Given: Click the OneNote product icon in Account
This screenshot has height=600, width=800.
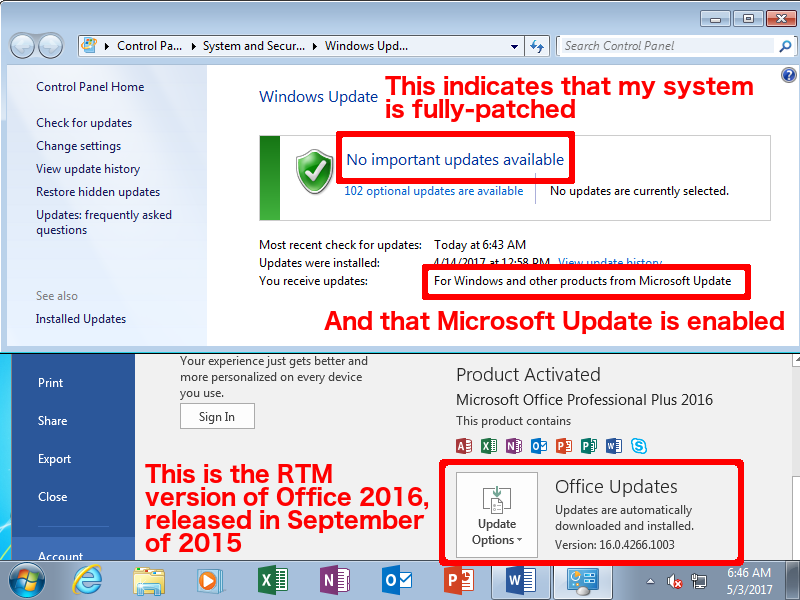Looking at the screenshot, I should pyautogui.click(x=514, y=446).
